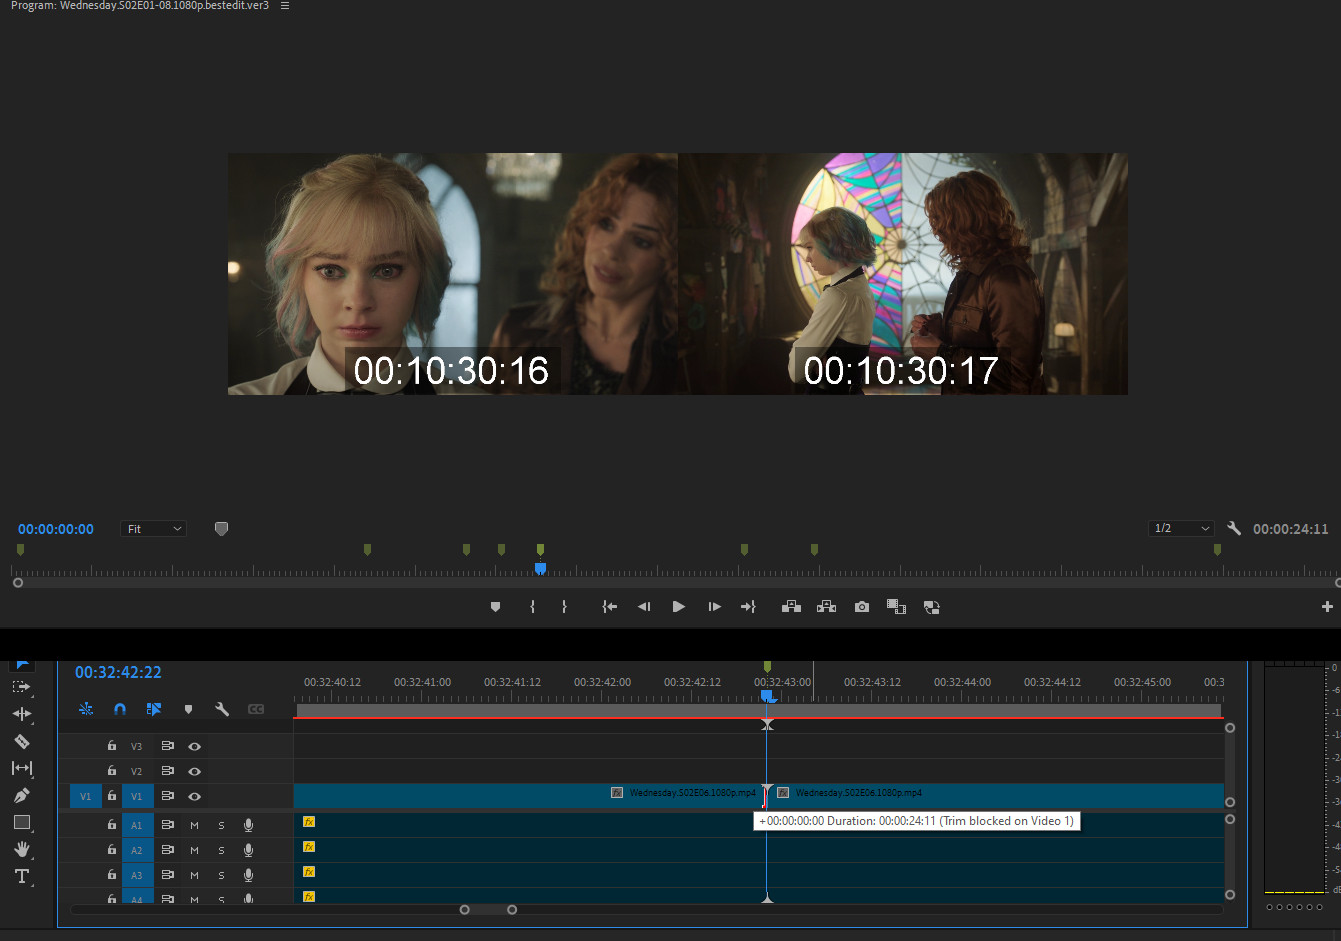1341x941 pixels.
Task: Select the Pen tool
Action: point(21,795)
